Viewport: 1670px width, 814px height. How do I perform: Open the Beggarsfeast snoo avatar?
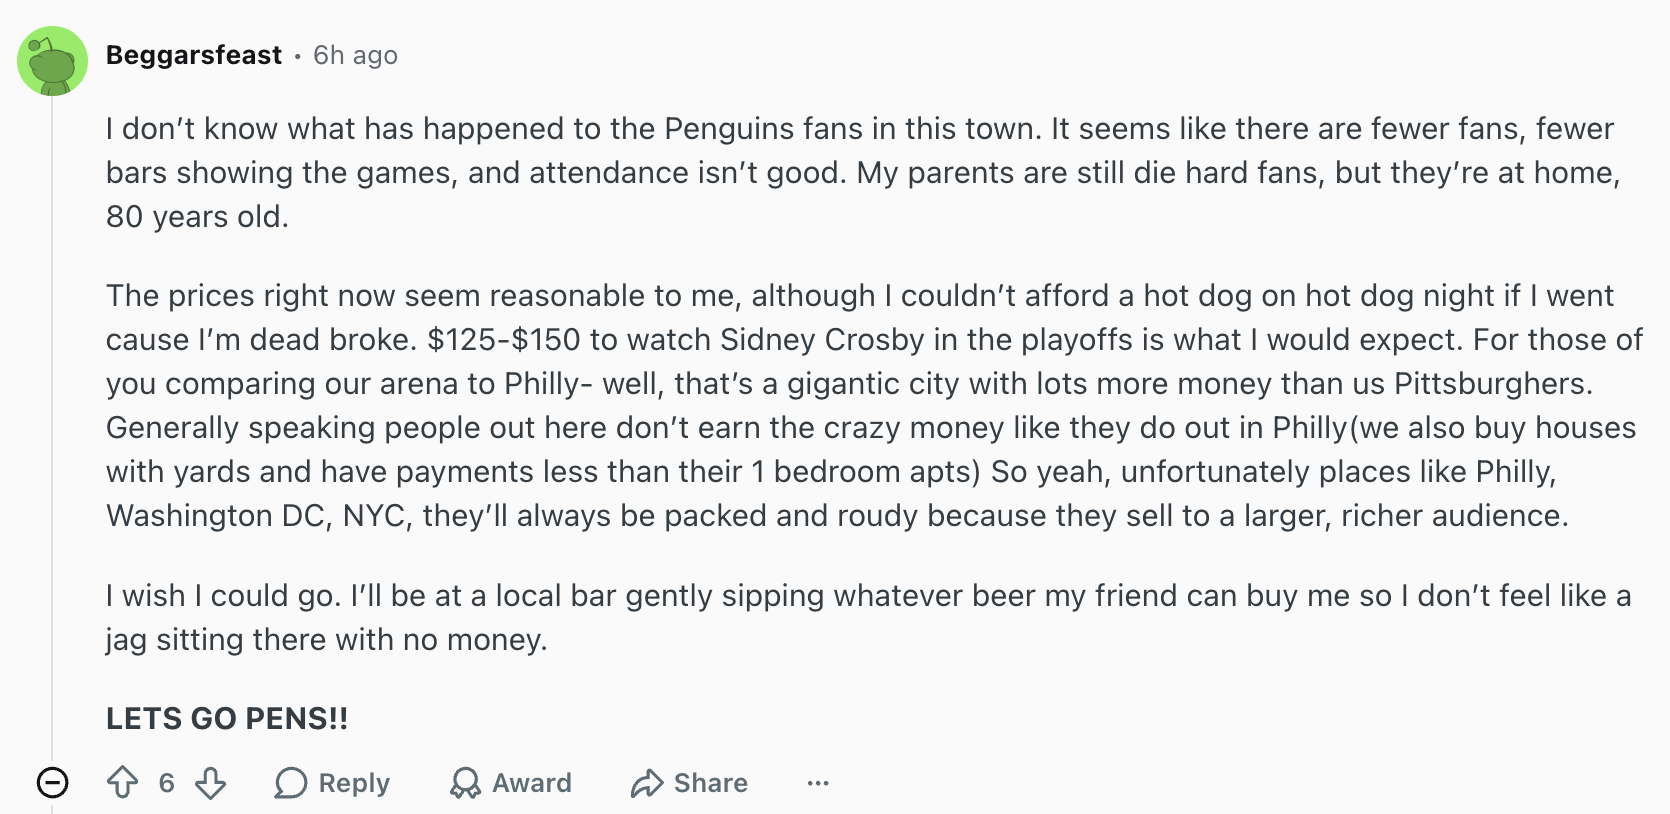tap(52, 61)
